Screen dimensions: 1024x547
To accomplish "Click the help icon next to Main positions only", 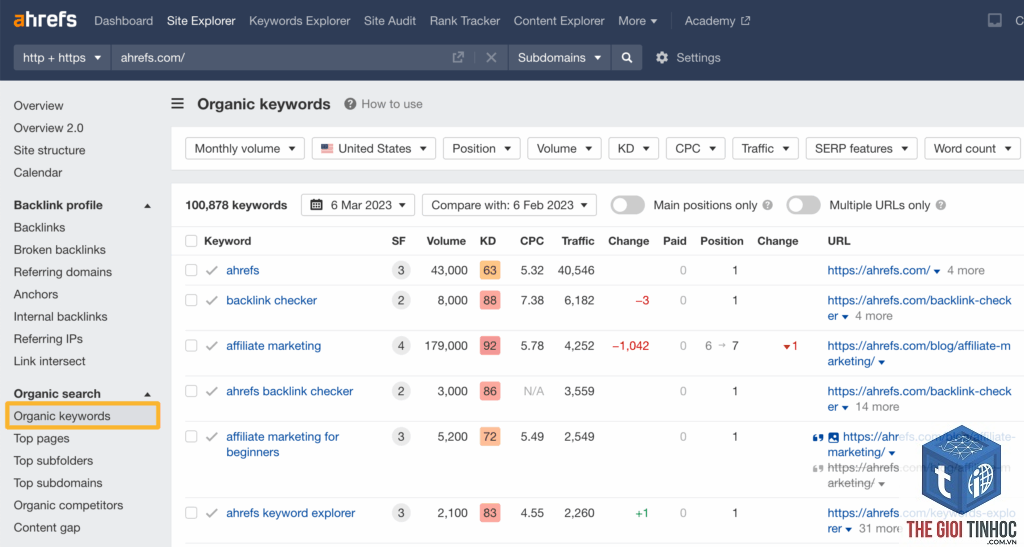I will click(x=767, y=205).
